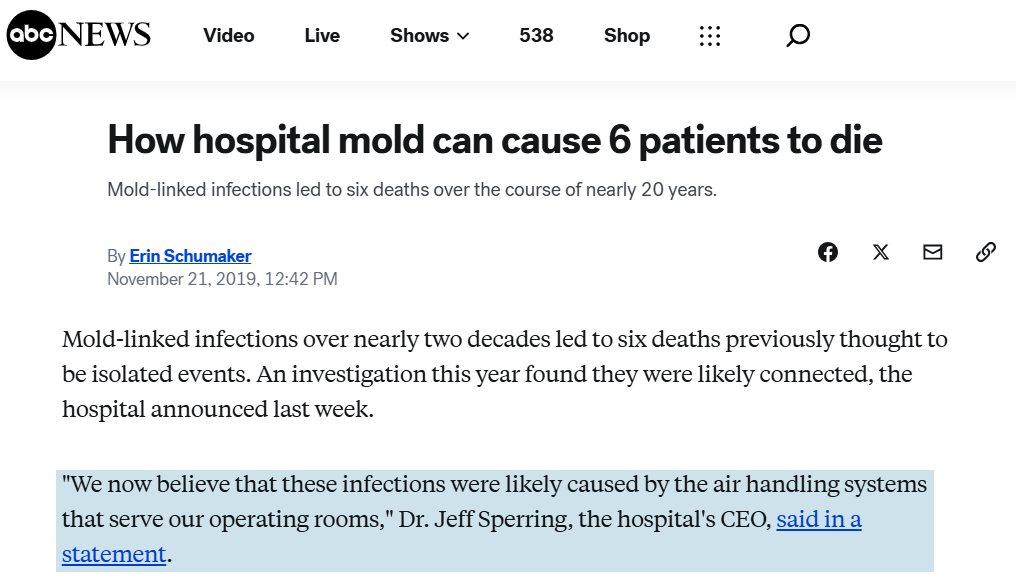This screenshot has height=582, width=1016.
Task: Go to ABC News homepage via the logo
Action: (78, 35)
